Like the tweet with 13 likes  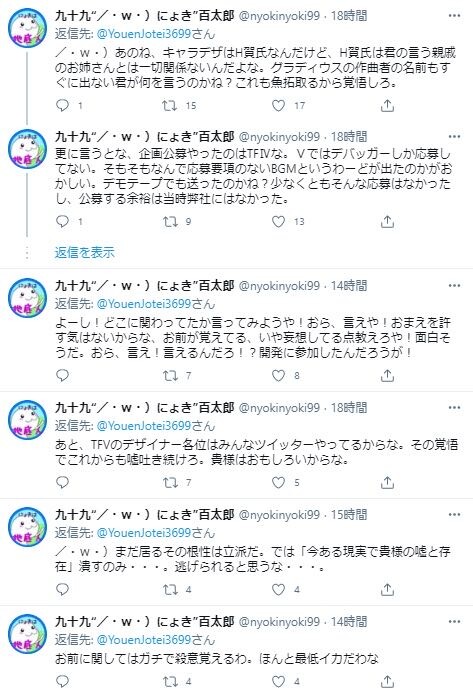(278, 221)
